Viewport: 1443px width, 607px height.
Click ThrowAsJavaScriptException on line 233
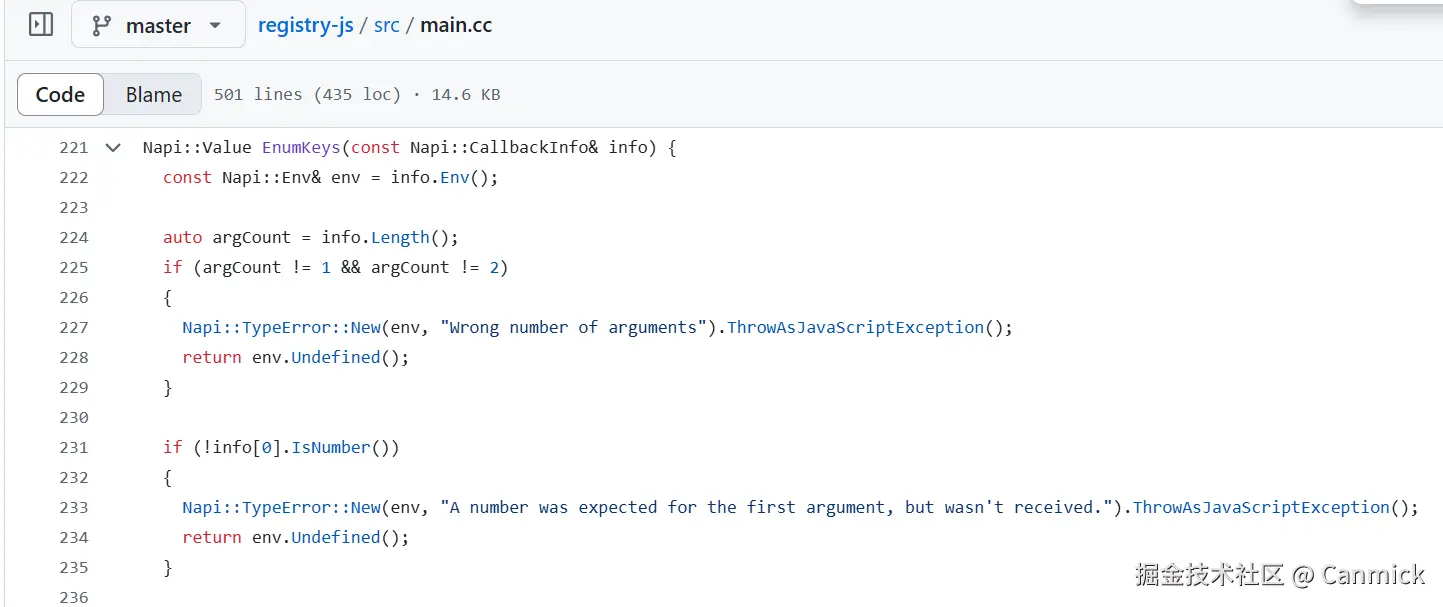pyautogui.click(x=1261, y=508)
